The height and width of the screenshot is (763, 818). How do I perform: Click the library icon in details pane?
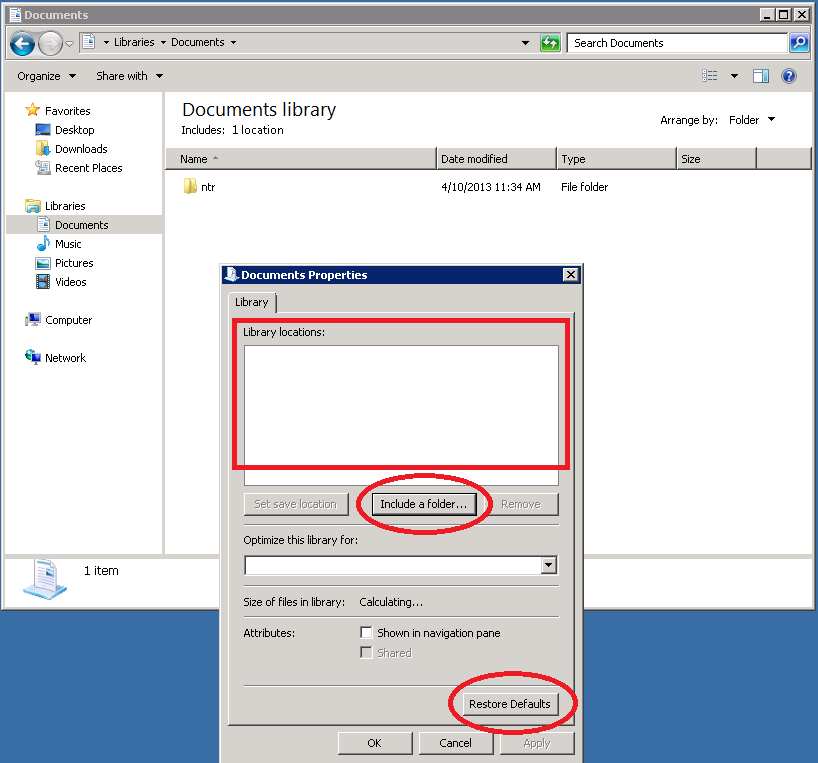coord(45,579)
